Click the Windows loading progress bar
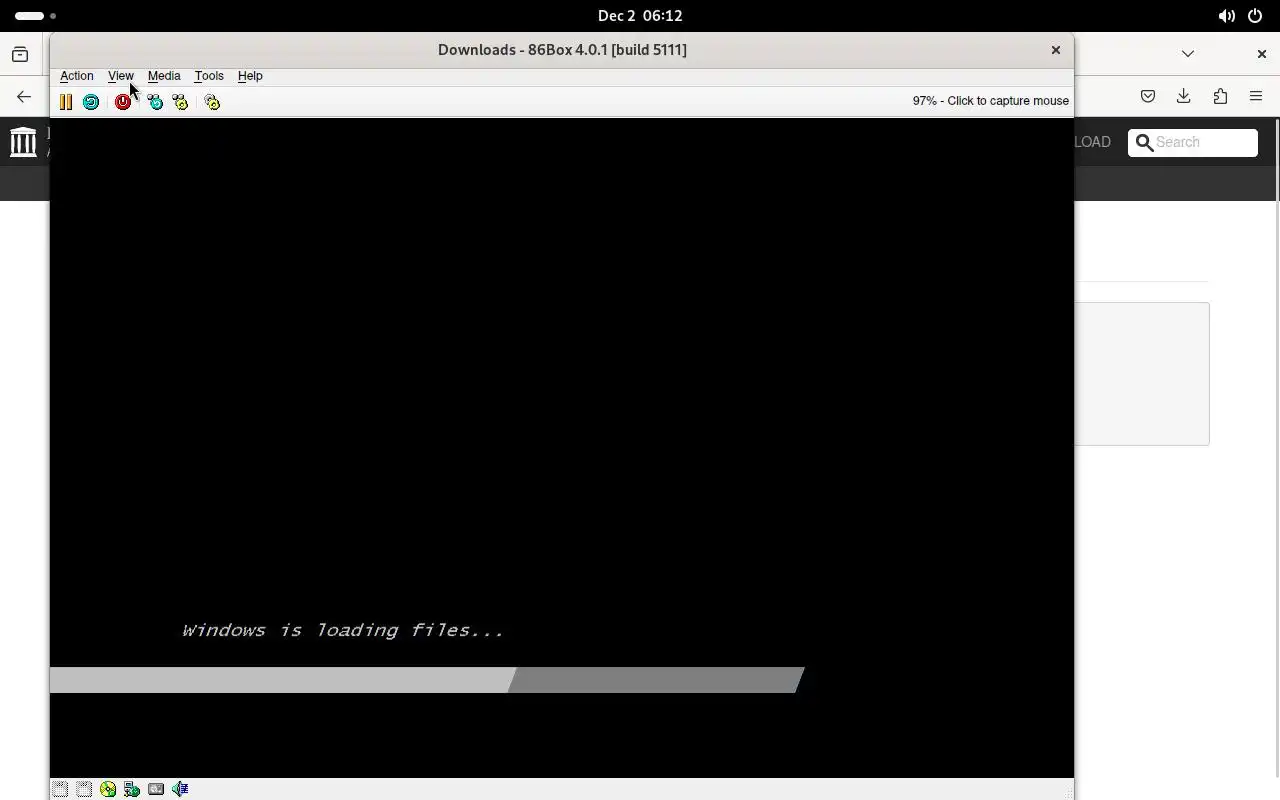 point(427,680)
